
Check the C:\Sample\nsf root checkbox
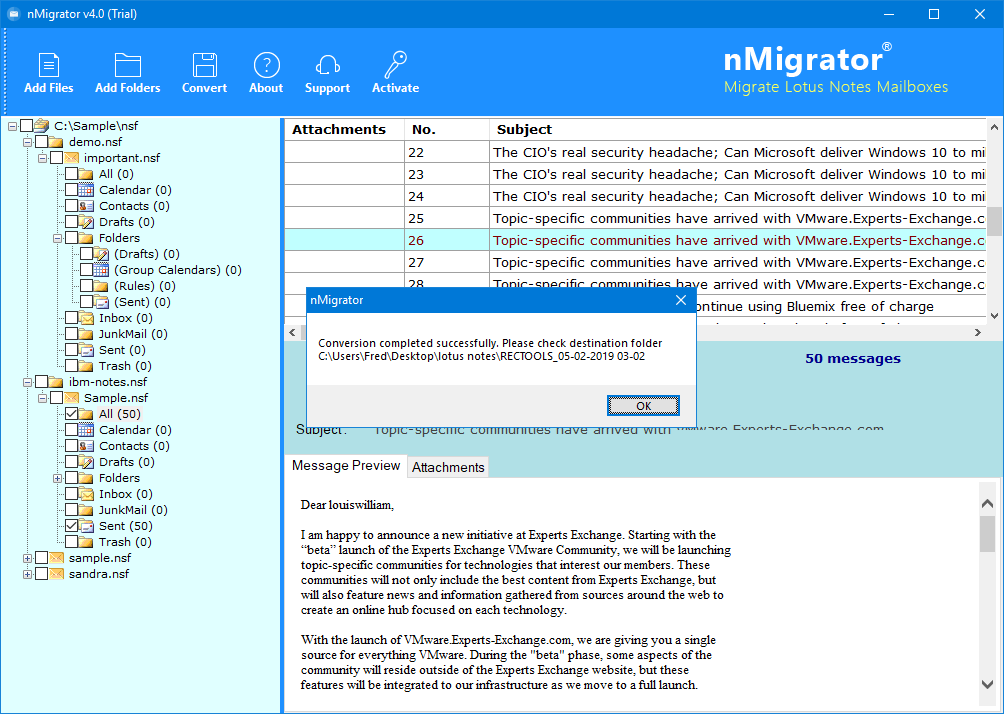pos(26,126)
